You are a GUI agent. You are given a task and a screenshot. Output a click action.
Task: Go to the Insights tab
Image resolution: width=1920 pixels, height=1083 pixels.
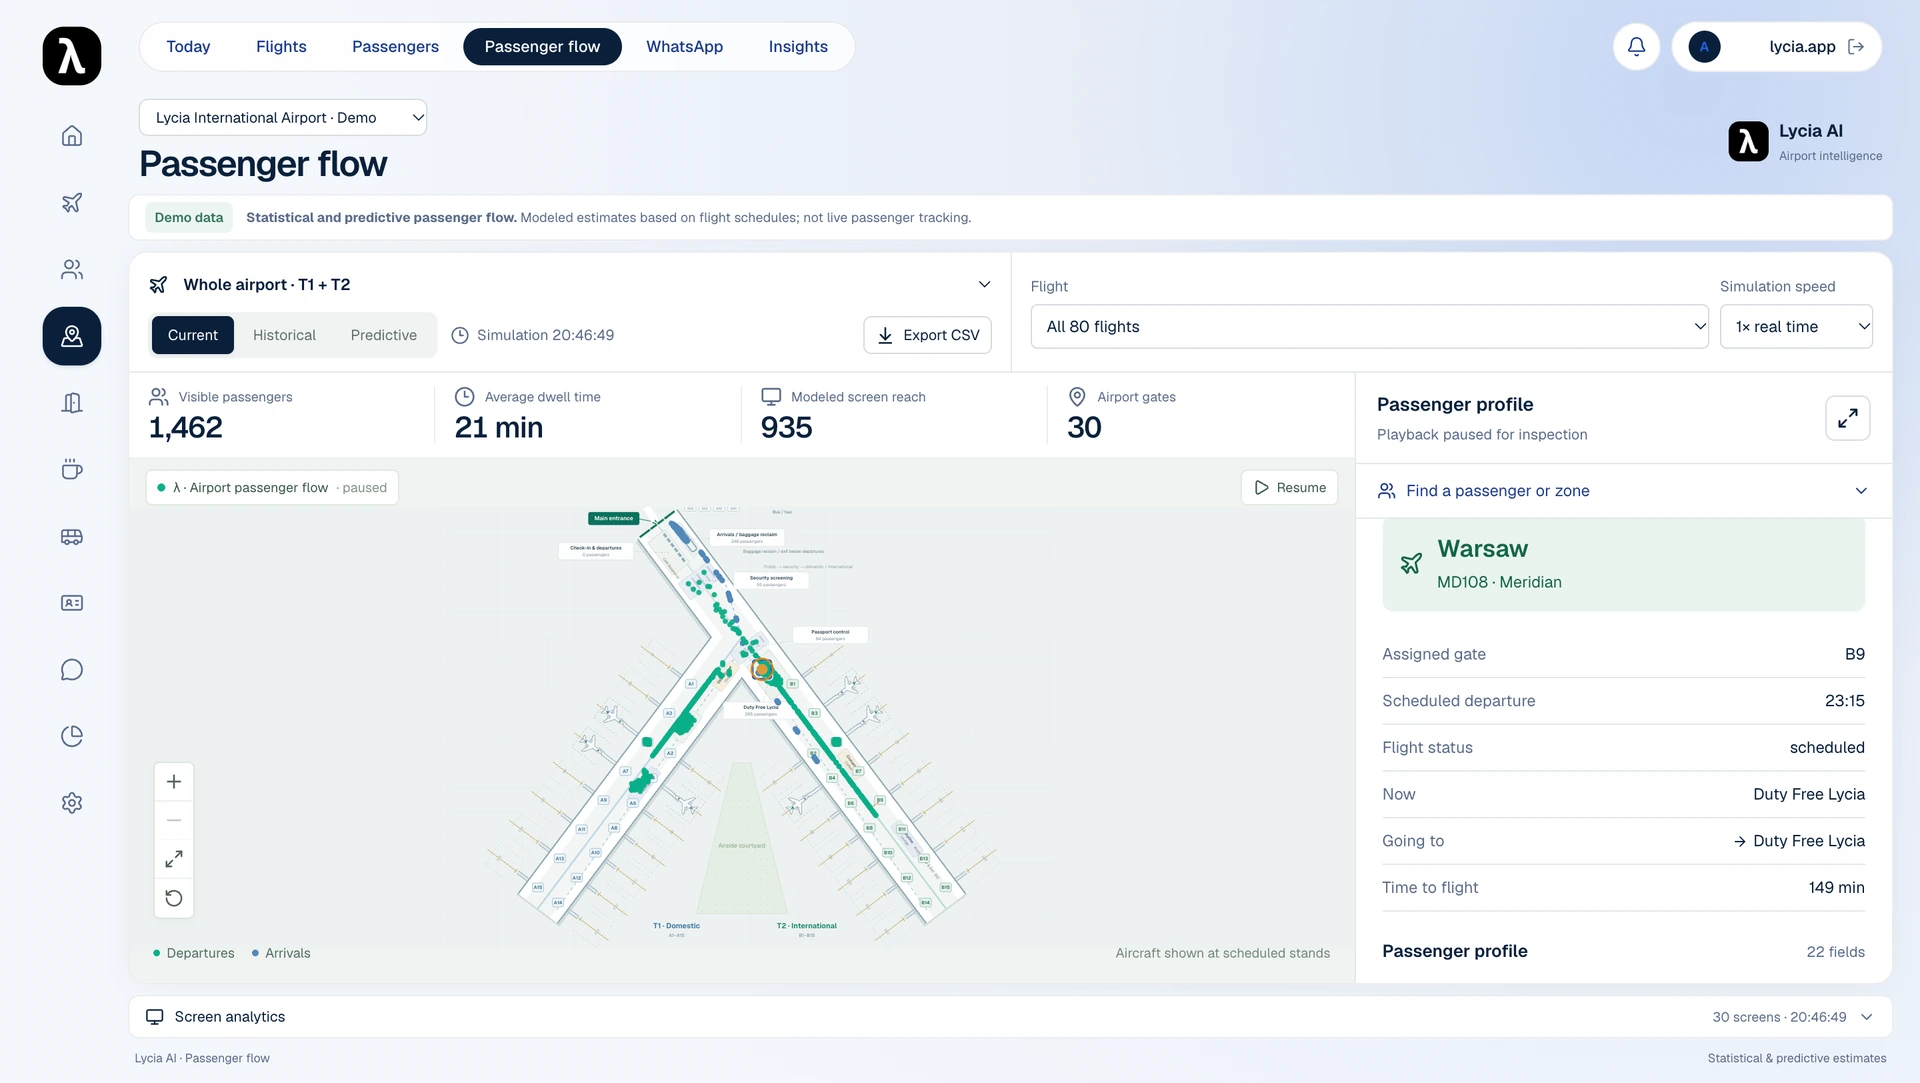click(x=798, y=47)
